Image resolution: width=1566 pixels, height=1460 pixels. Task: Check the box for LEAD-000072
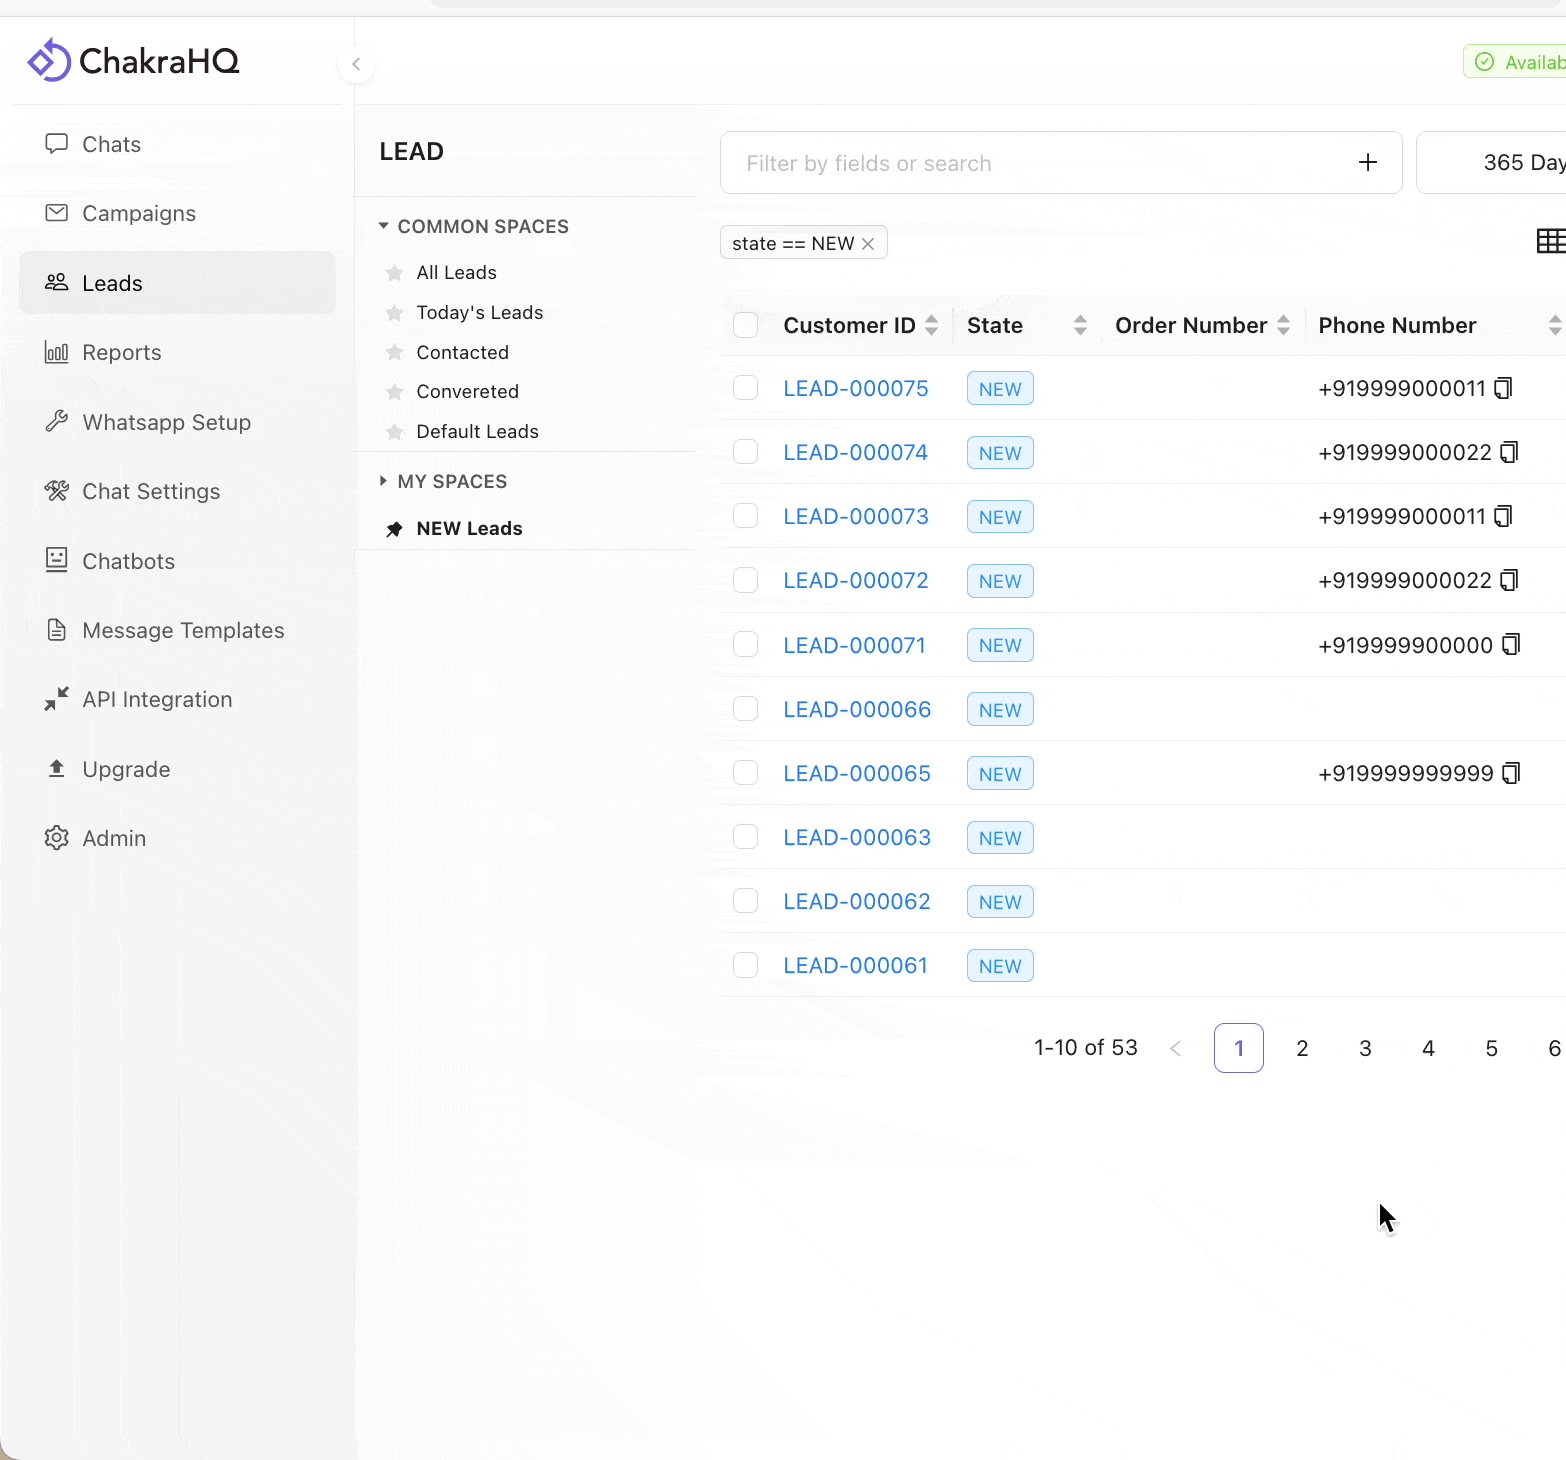point(746,580)
